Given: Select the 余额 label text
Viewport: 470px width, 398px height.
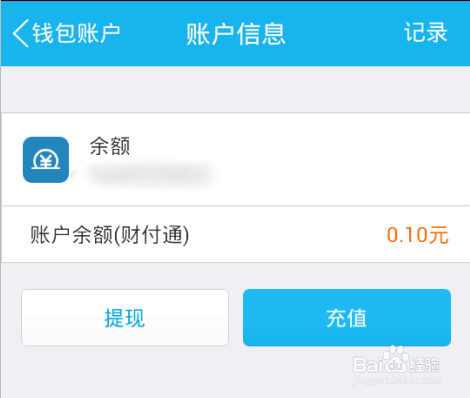Looking at the screenshot, I should click(110, 146).
